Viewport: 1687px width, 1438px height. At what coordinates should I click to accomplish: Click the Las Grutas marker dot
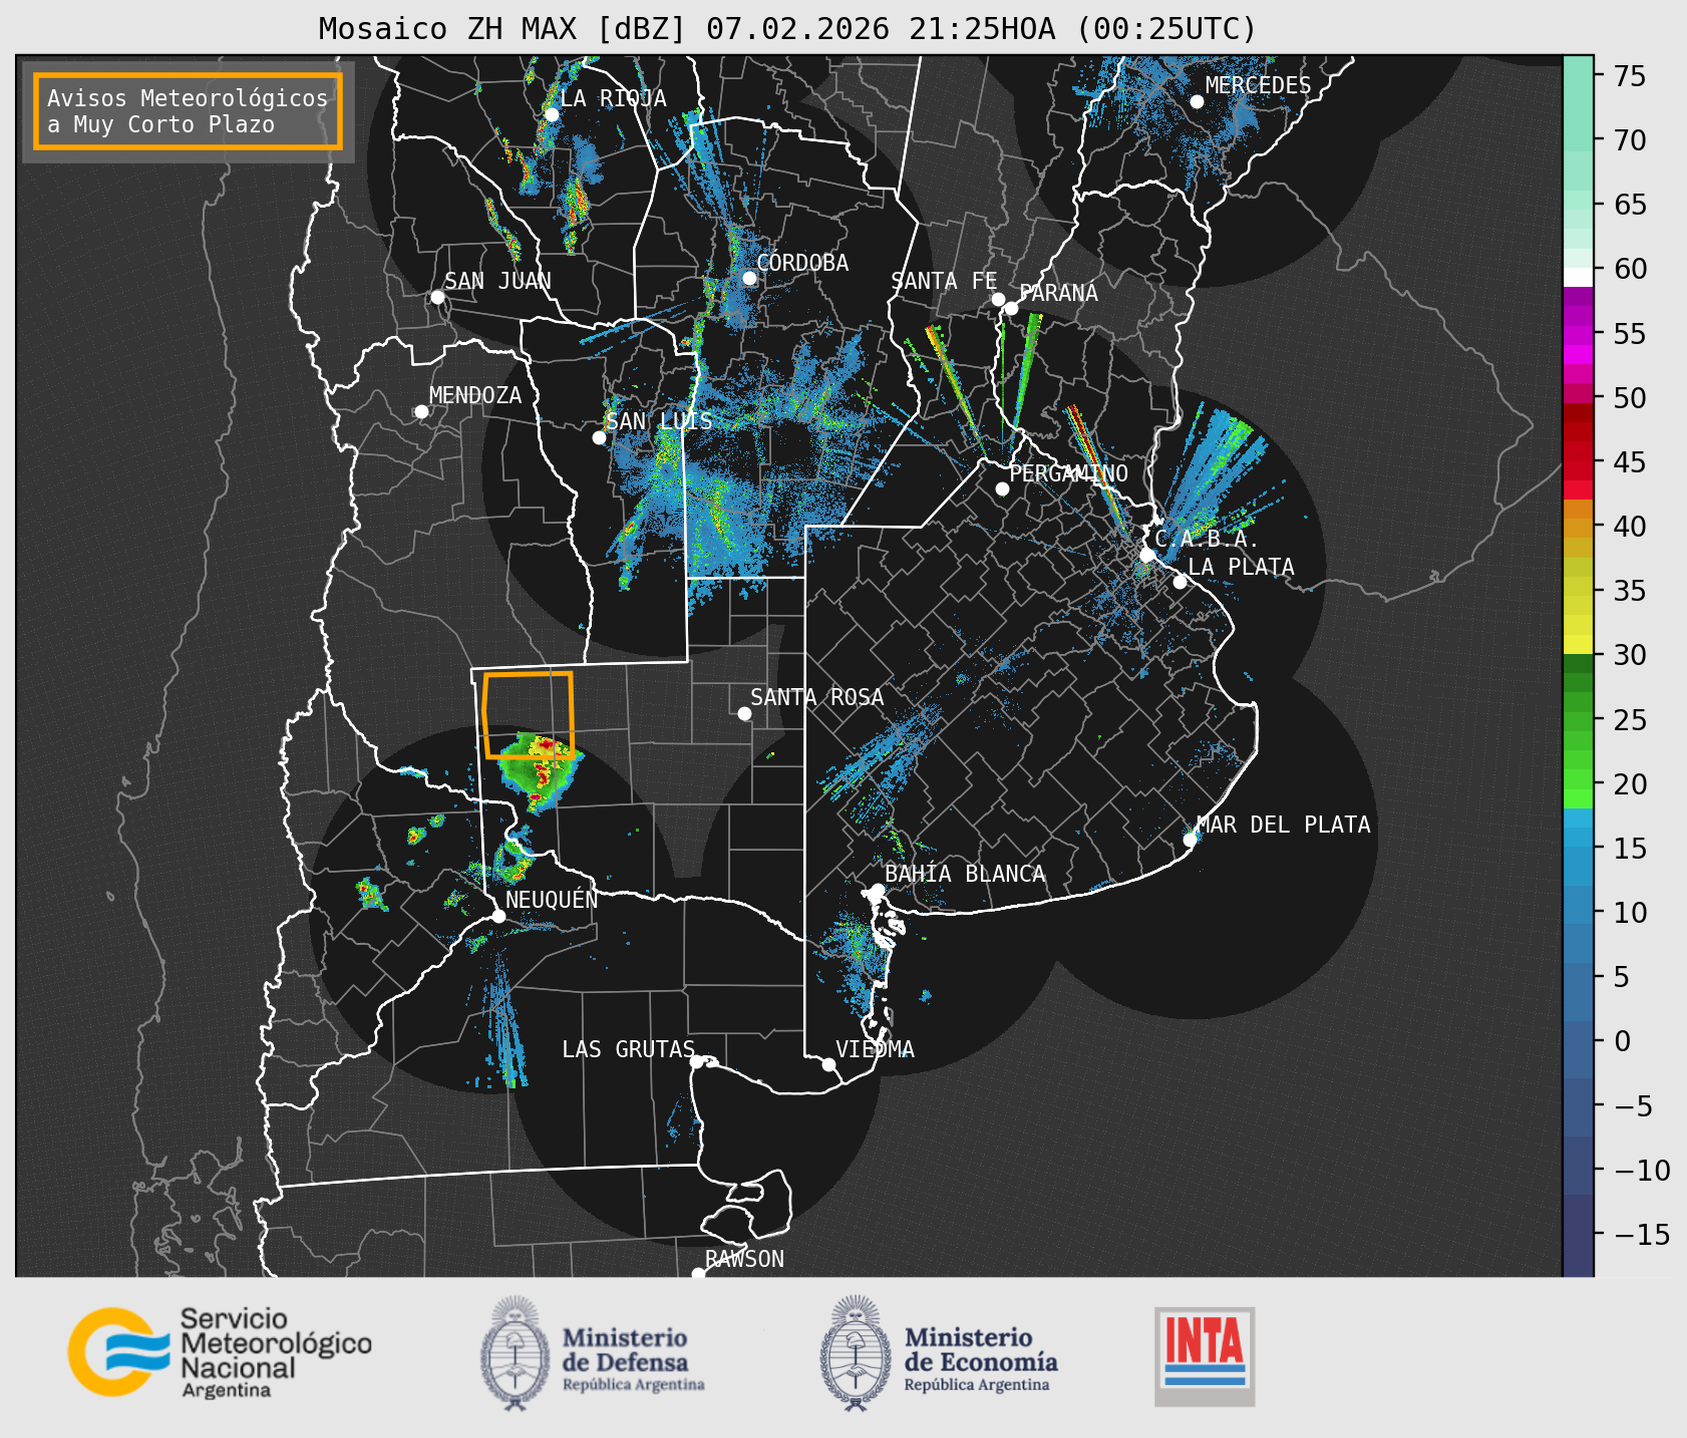point(697,1061)
